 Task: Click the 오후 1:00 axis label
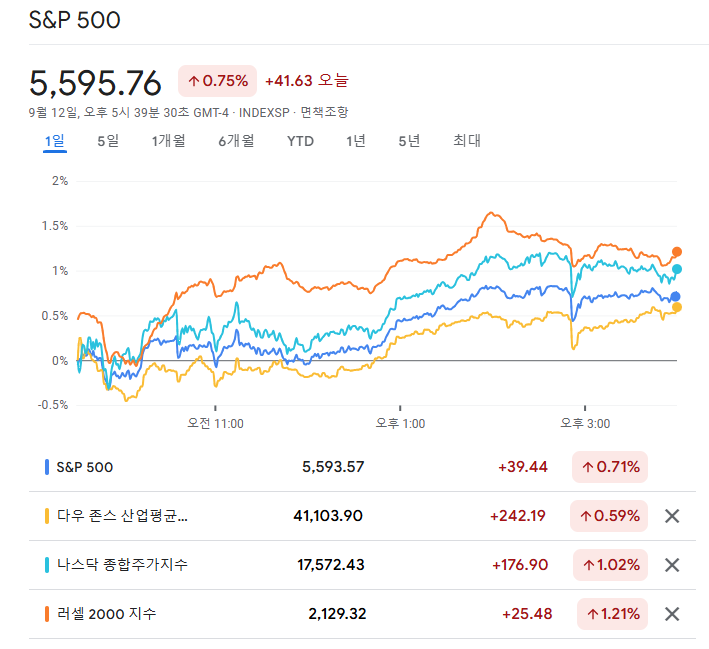coord(400,424)
